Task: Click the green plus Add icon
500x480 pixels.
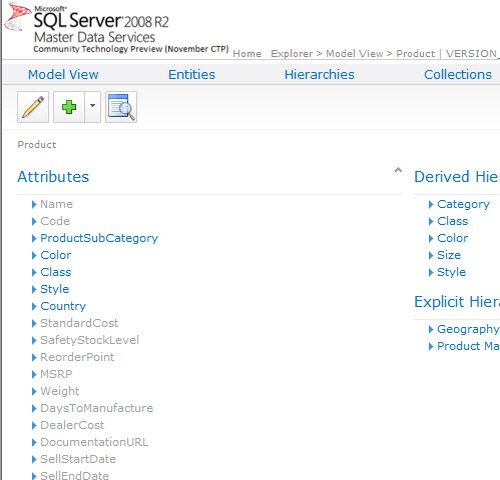Action: click(69, 107)
